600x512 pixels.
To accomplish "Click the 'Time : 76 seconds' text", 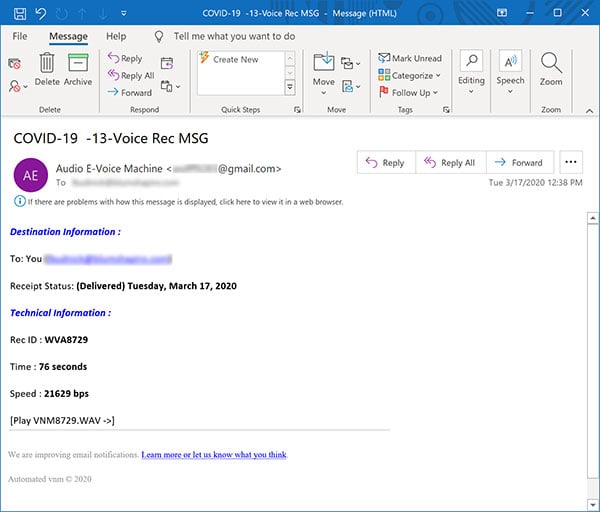I will click(x=49, y=367).
